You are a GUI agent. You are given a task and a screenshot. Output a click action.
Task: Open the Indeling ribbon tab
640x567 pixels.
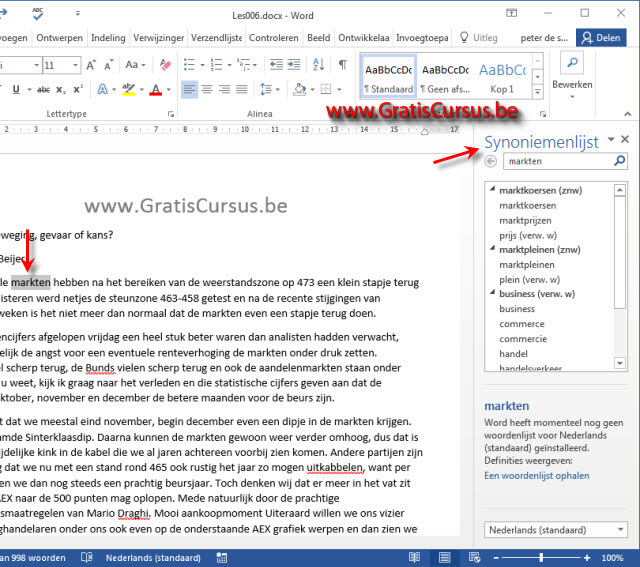point(108,38)
